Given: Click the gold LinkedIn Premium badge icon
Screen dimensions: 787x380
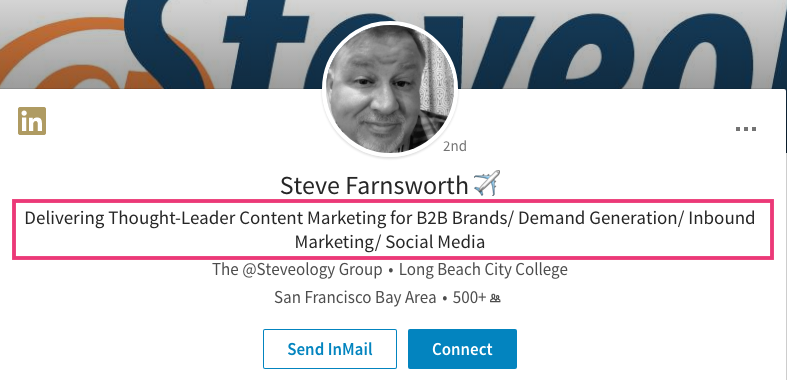Looking at the screenshot, I should [32, 121].
